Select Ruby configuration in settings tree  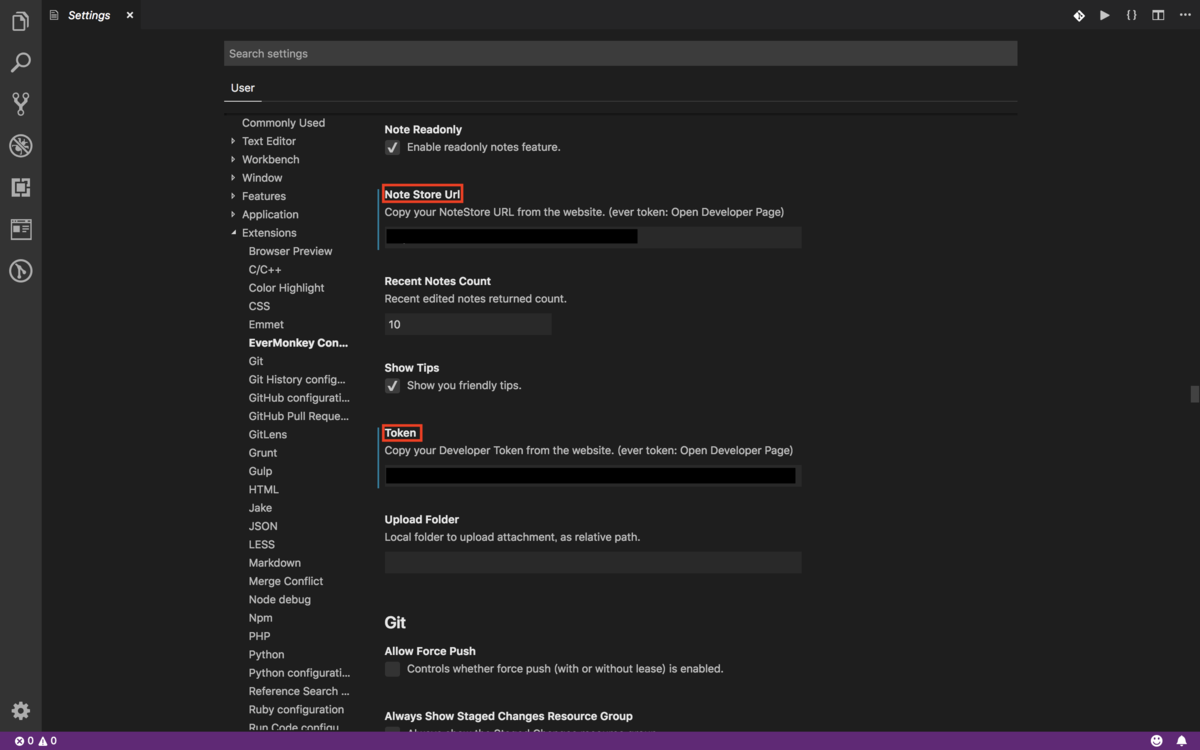click(296, 709)
